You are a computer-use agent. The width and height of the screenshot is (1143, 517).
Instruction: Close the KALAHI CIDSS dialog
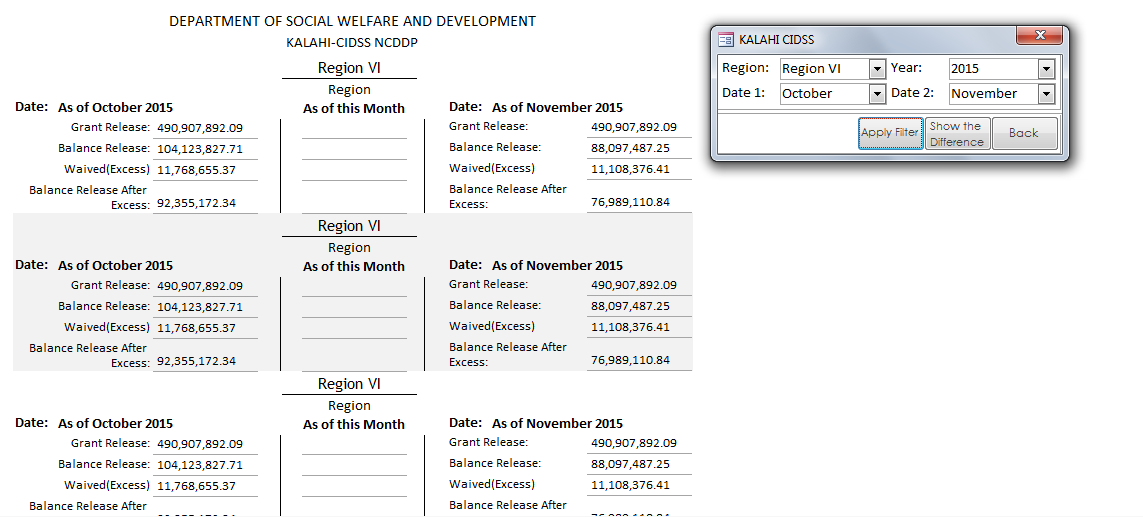[x=1040, y=35]
